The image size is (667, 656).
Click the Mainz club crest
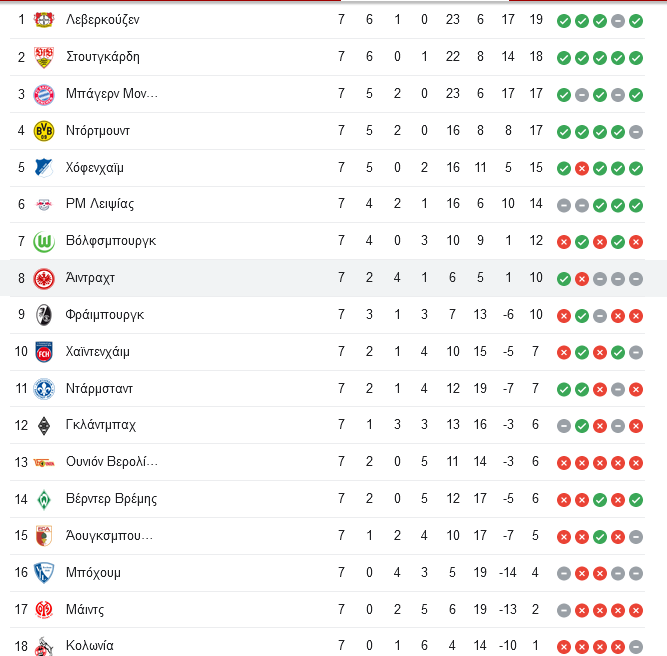tap(44, 610)
